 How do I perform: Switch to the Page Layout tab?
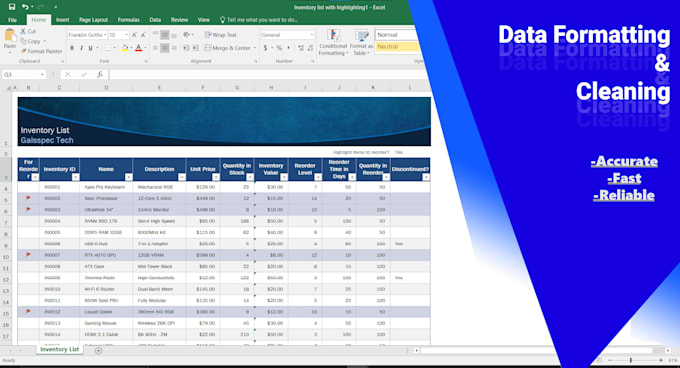point(93,20)
